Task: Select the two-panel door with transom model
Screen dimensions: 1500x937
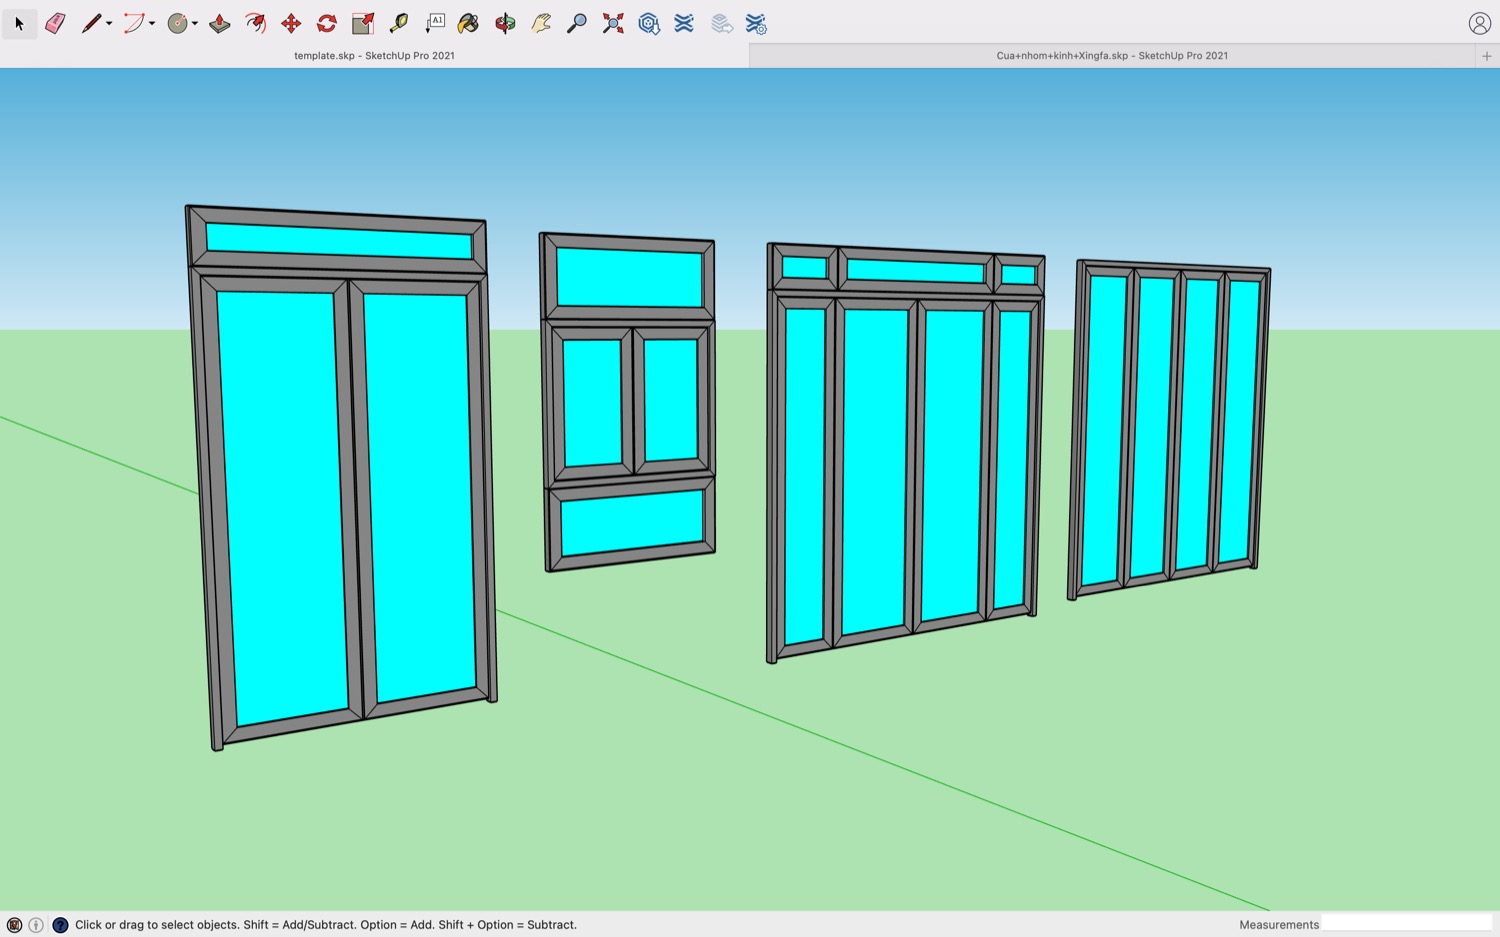Action: pos(340,476)
